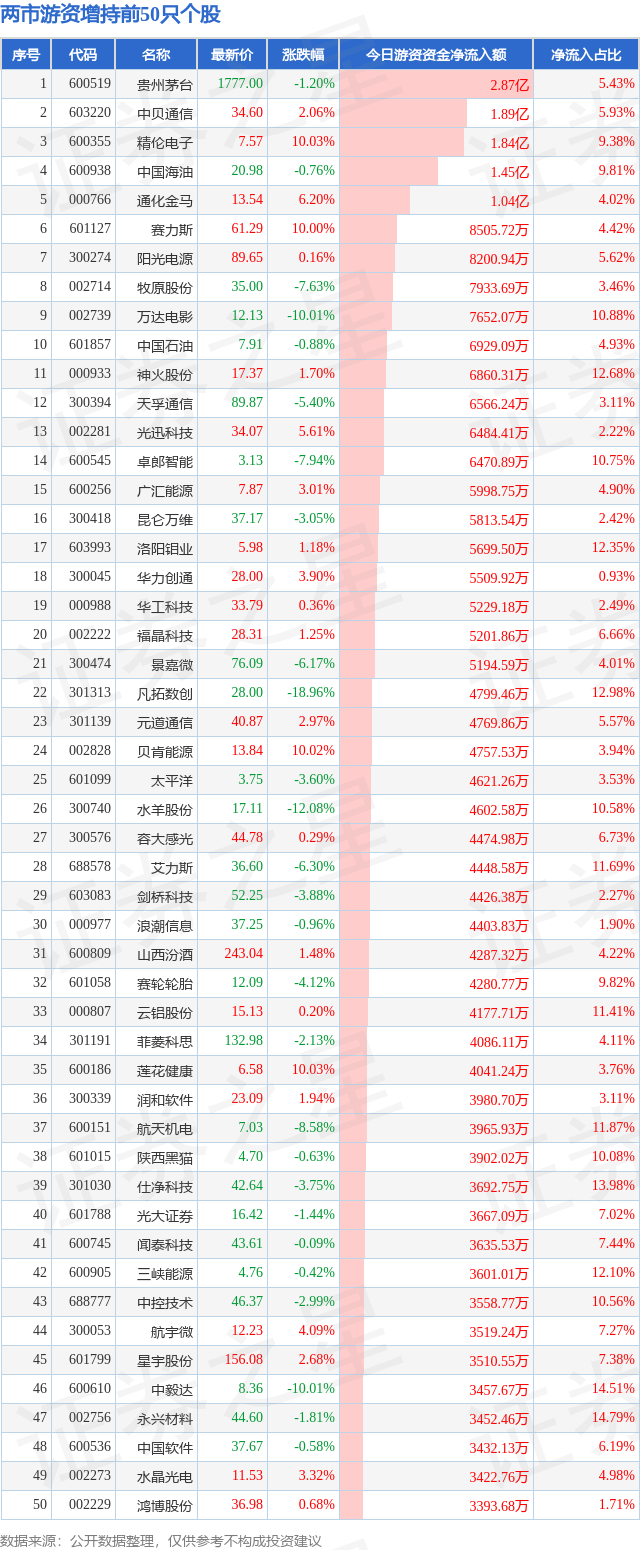This screenshot has height=1550, width=640.
Task: Select the stock name 航宇微
Action: tap(173, 1331)
